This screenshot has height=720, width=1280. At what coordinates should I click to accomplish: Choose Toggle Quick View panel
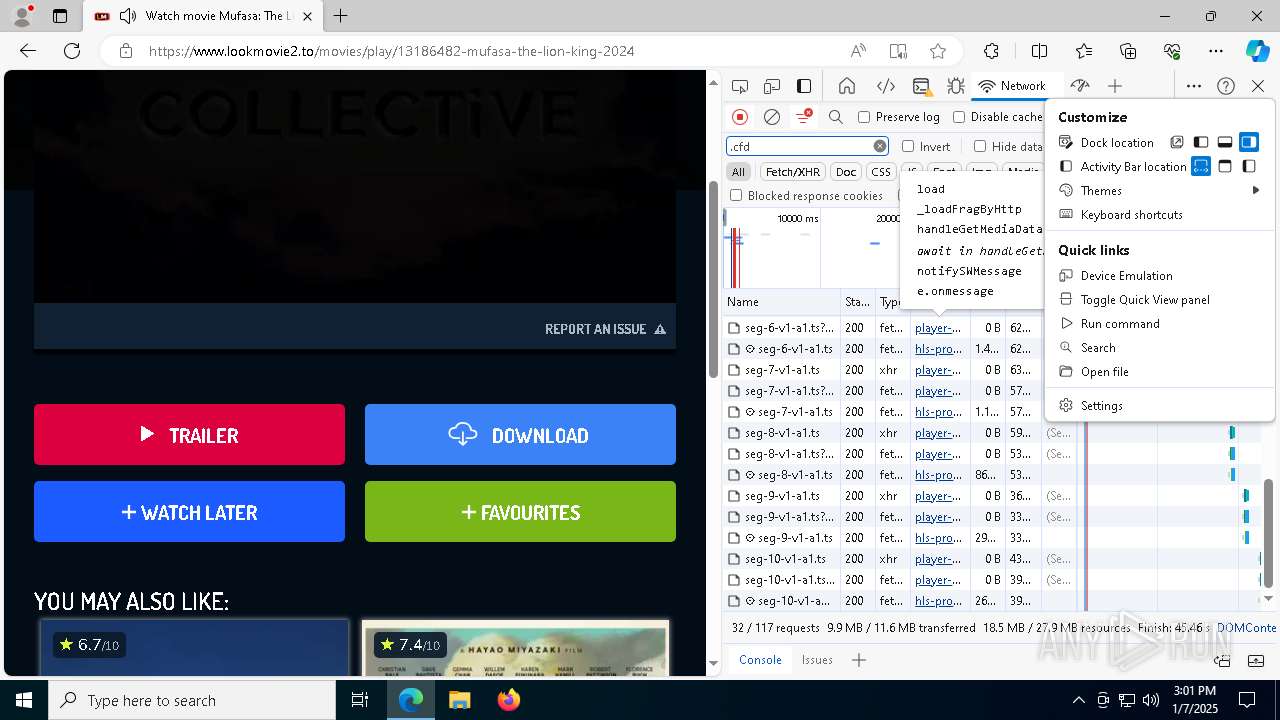[x=1160, y=299]
